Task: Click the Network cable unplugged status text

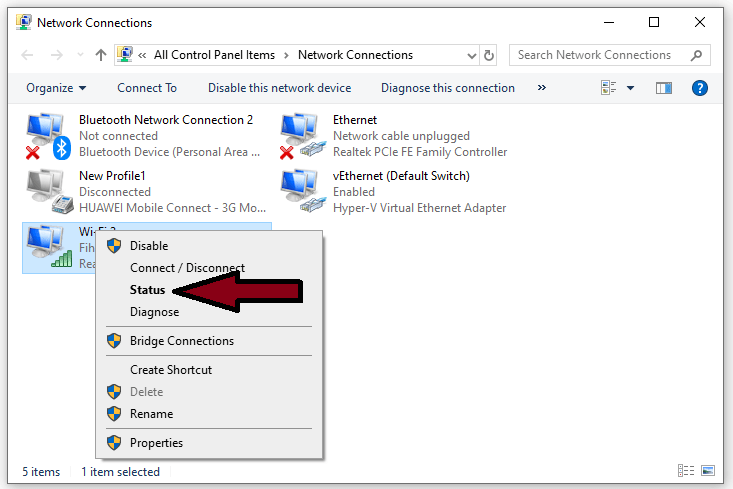Action: coord(401,136)
